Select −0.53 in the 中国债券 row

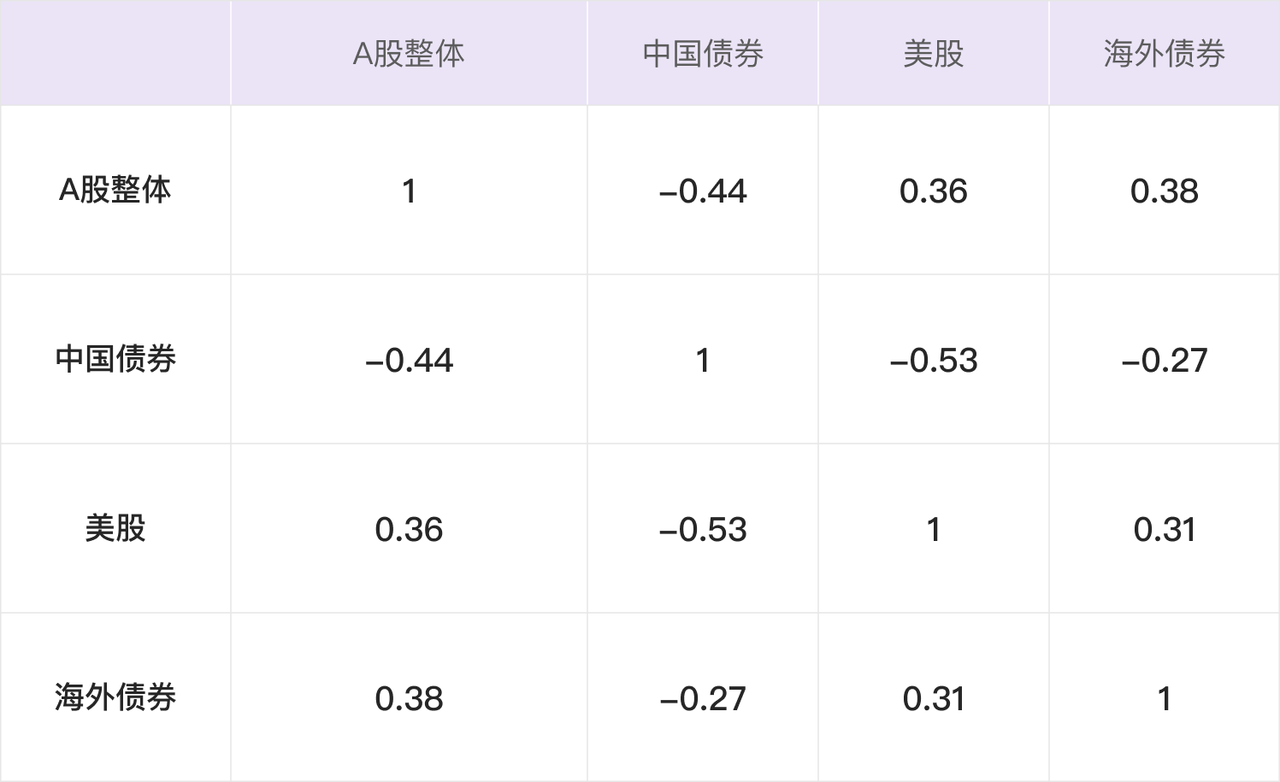933,360
